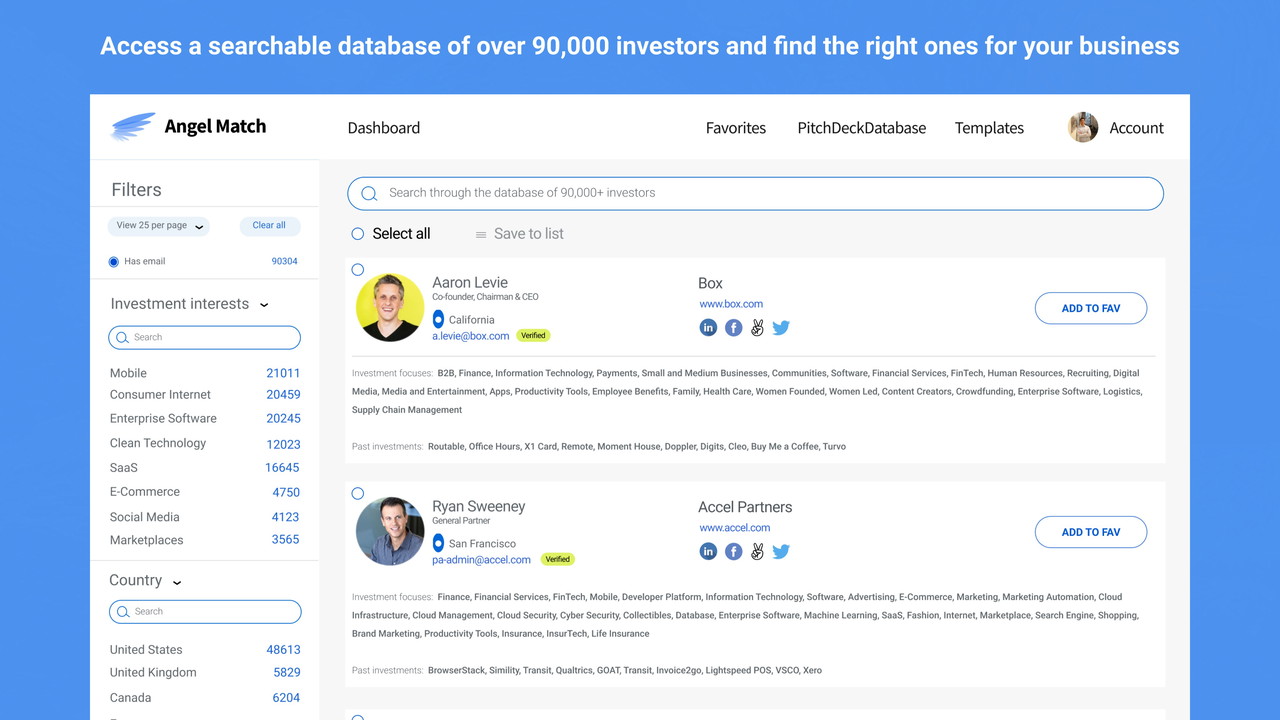Viewport: 1280px width, 720px height.
Task: Select Aaron Levie's card checkbox
Action: 358,270
